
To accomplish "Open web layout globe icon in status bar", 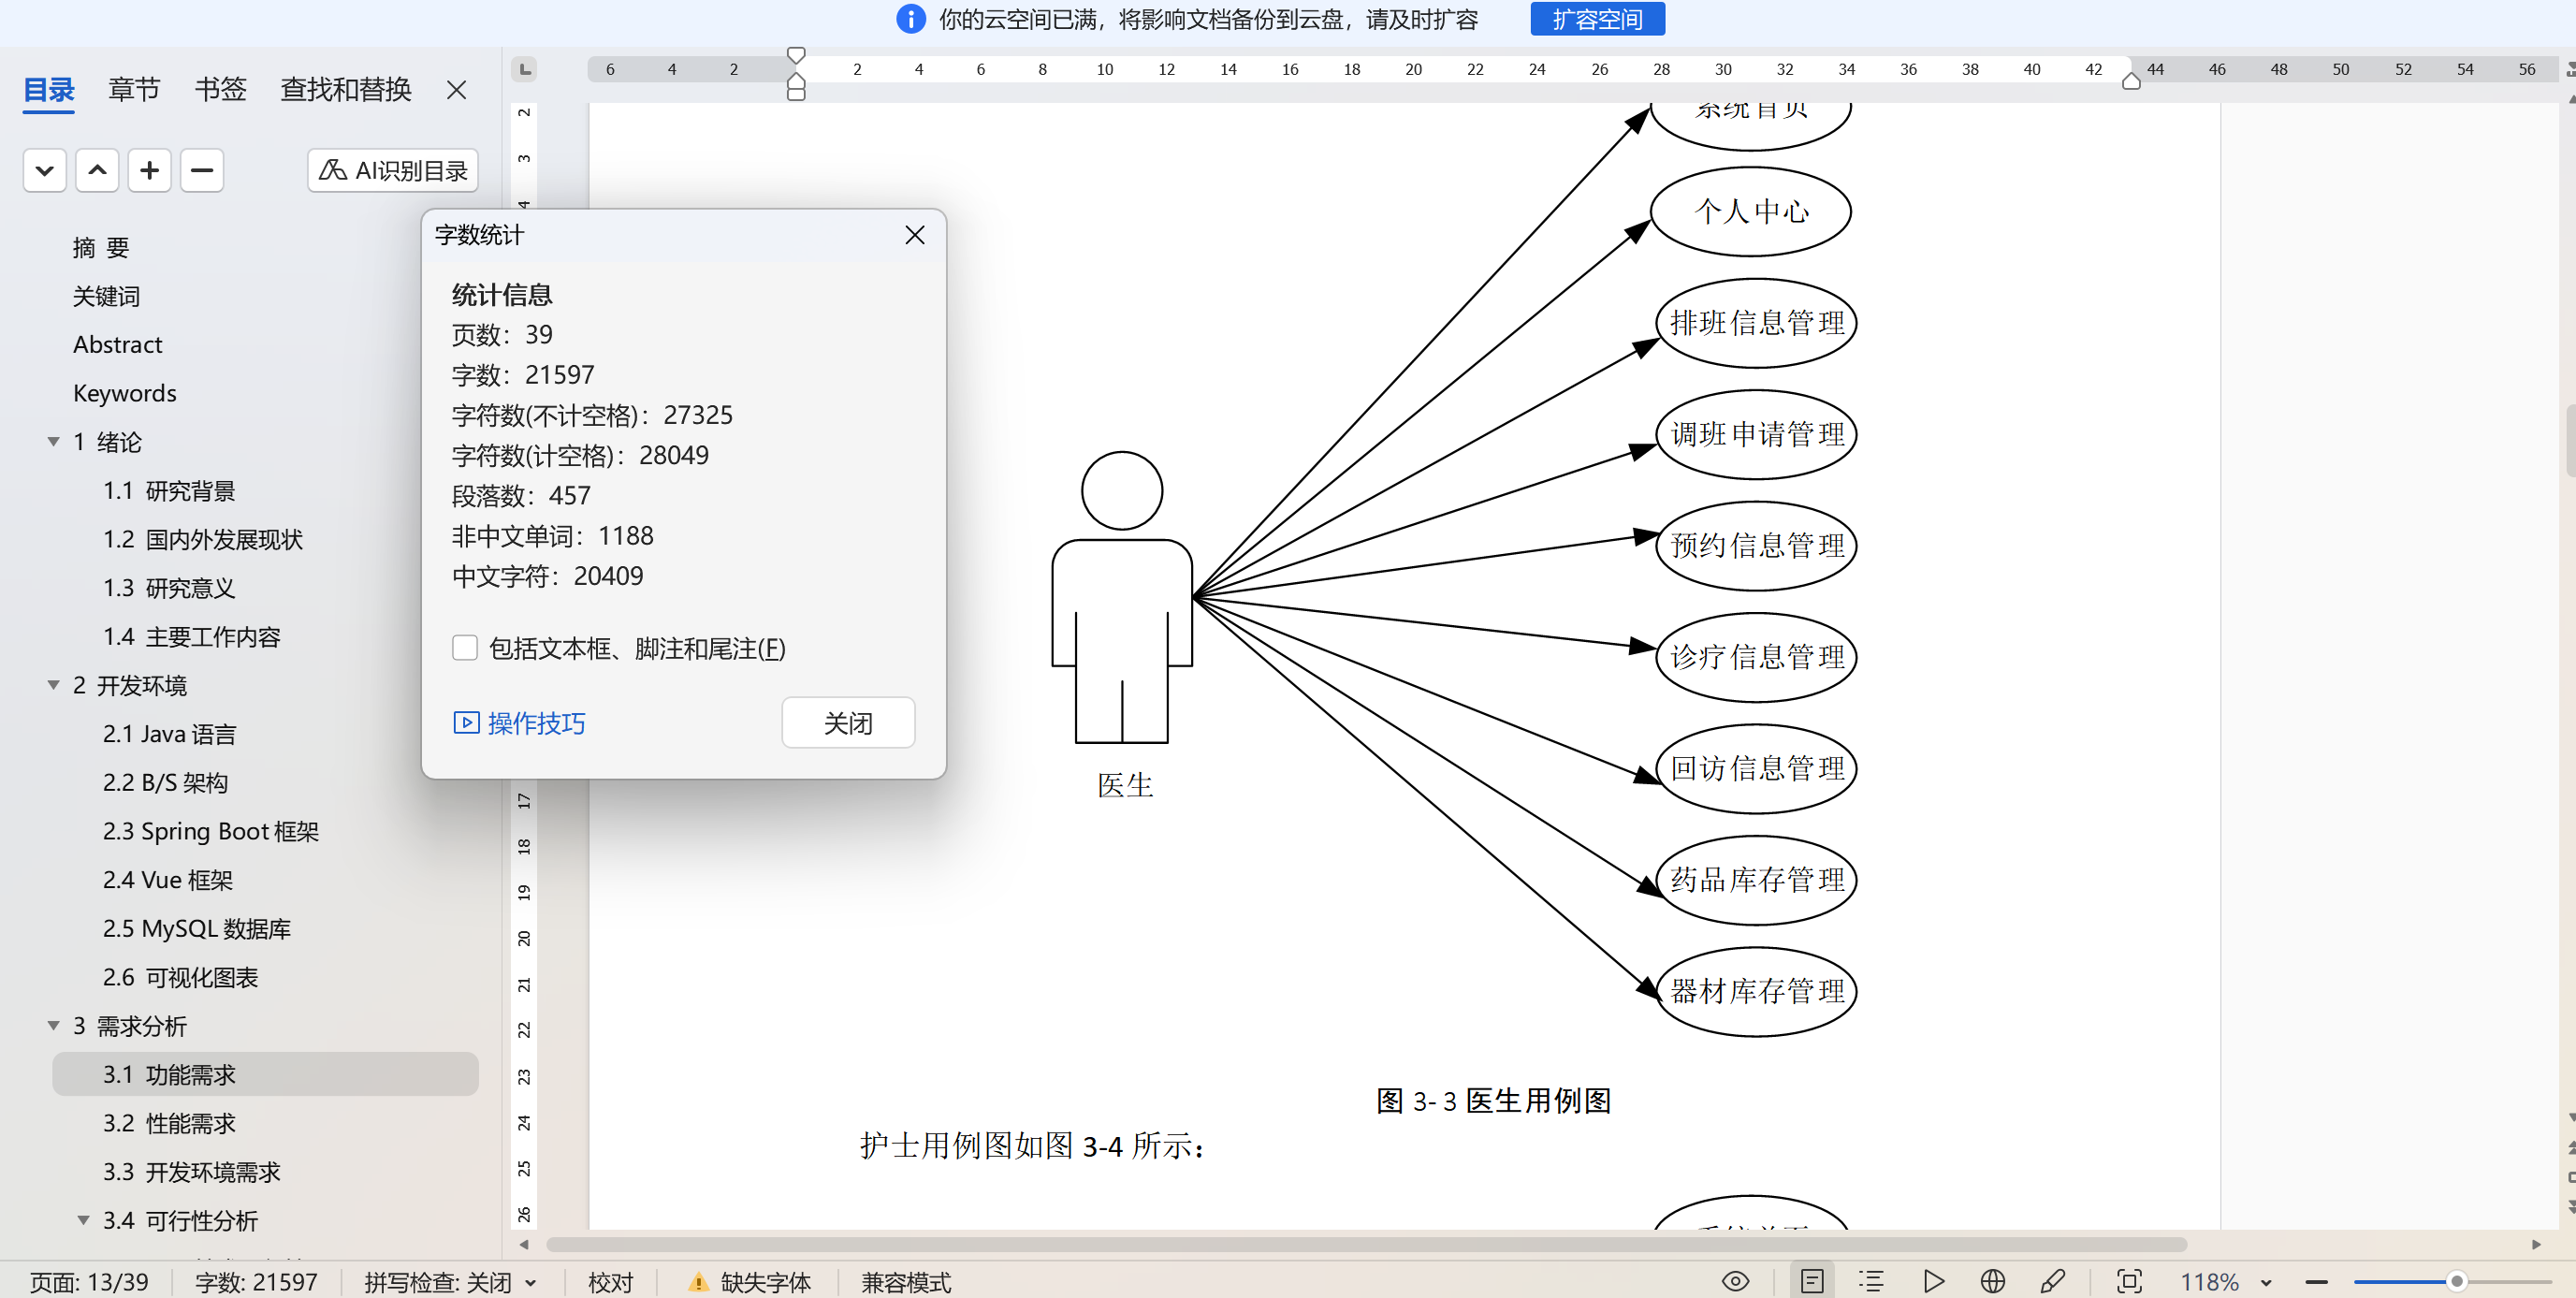I will coord(1992,1281).
